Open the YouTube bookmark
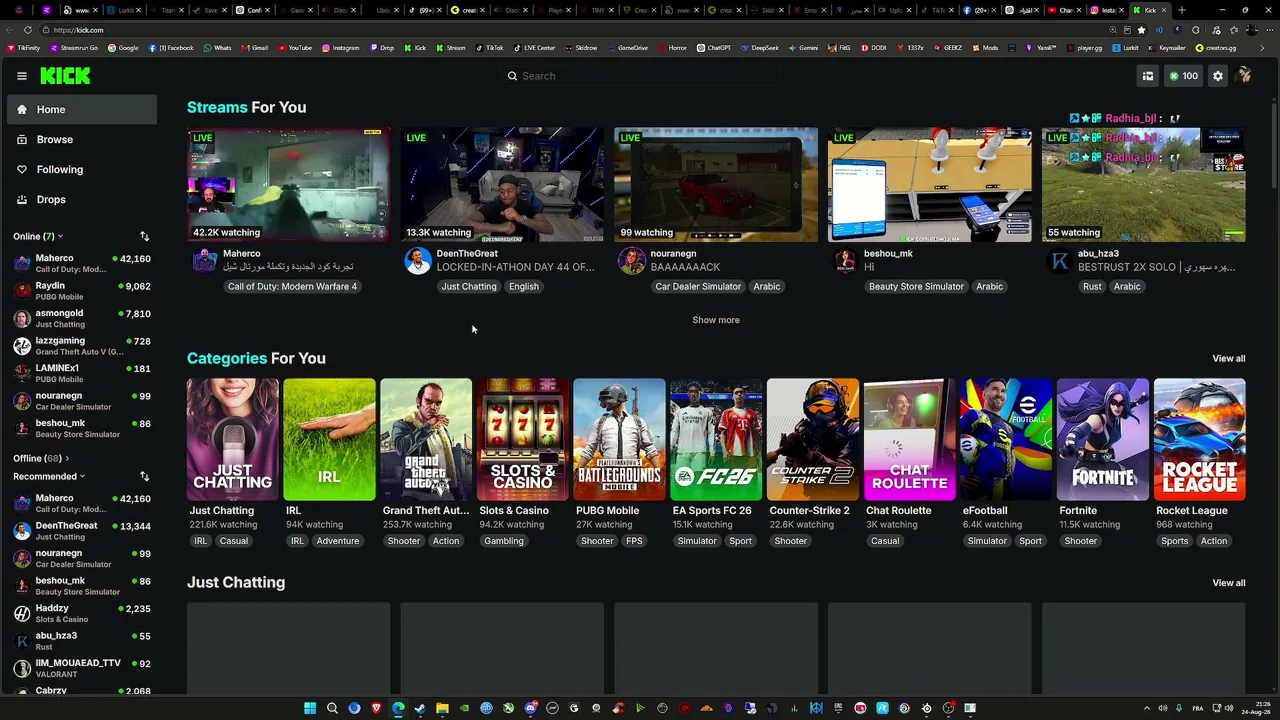 (295, 48)
